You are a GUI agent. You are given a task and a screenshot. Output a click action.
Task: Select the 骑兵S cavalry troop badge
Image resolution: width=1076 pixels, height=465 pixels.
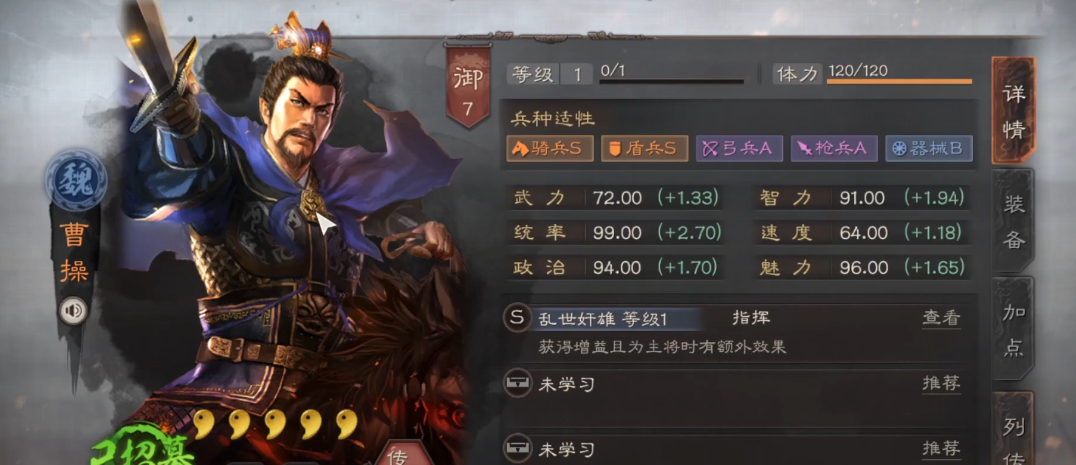click(550, 149)
